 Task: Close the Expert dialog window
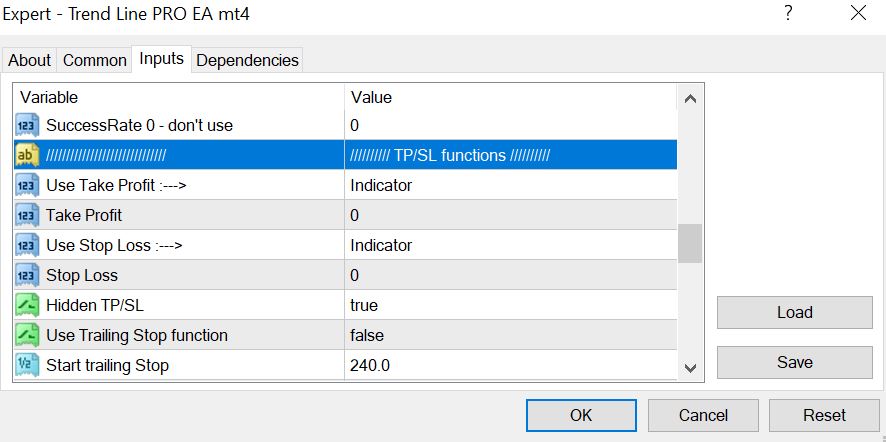(x=858, y=14)
